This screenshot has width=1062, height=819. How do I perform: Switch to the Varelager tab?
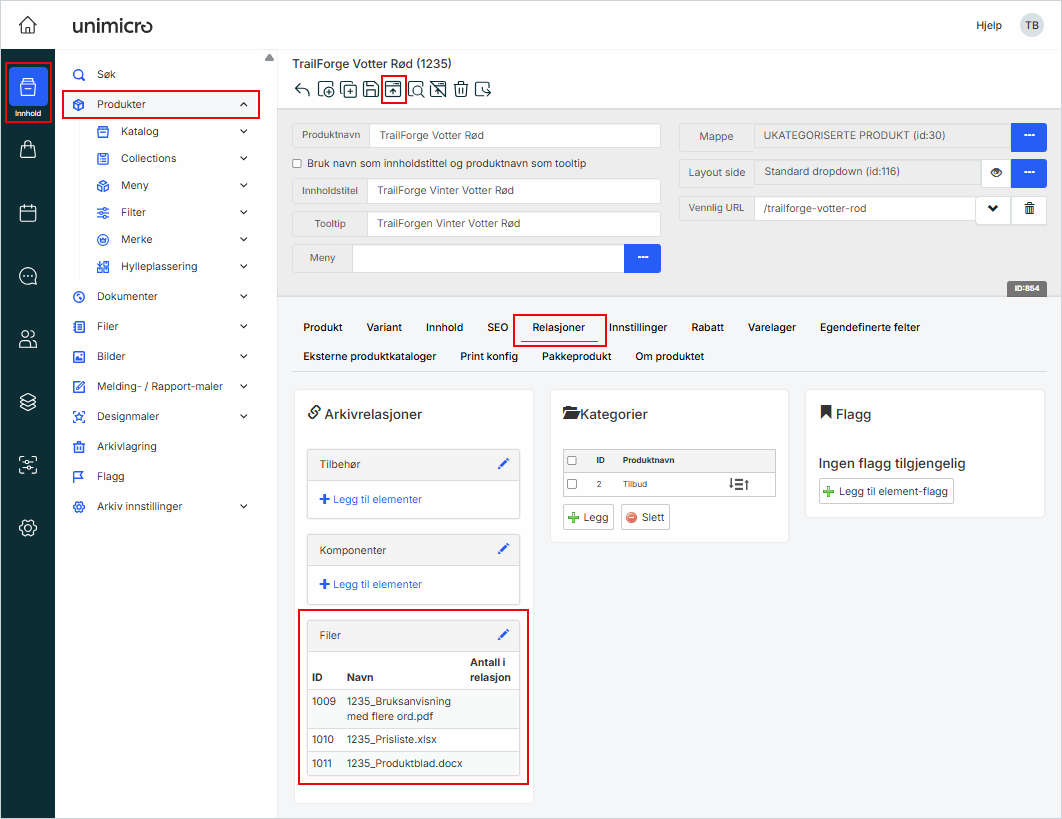pos(772,327)
